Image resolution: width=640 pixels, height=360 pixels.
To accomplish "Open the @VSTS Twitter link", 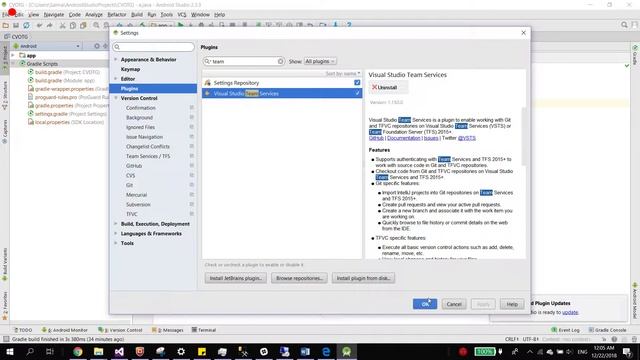I will pos(467,138).
